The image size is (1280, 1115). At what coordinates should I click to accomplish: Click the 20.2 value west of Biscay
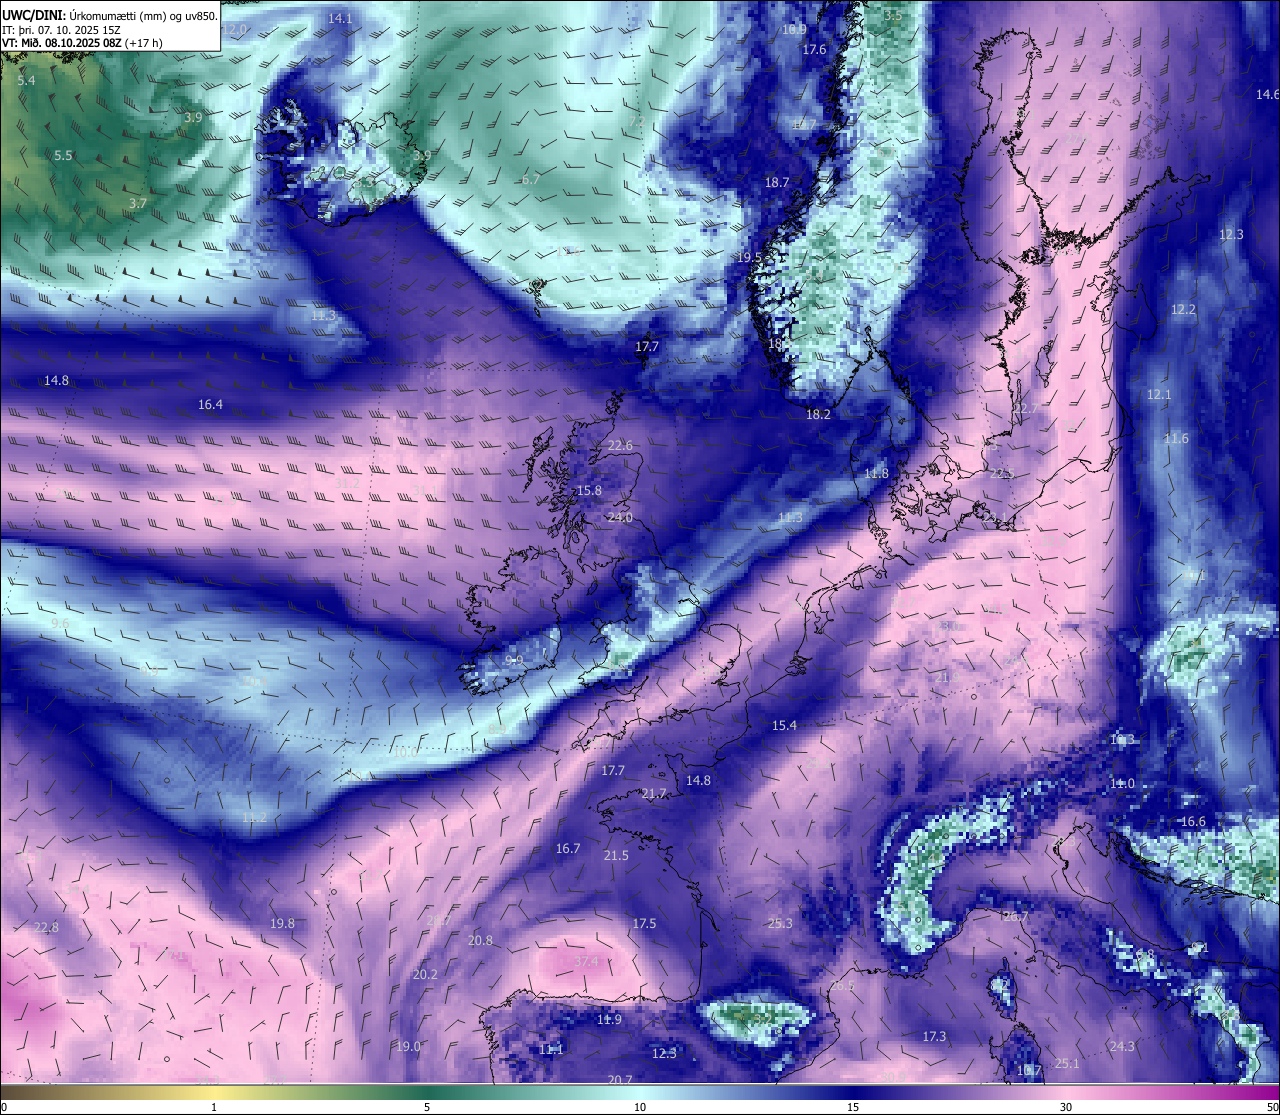point(425,974)
